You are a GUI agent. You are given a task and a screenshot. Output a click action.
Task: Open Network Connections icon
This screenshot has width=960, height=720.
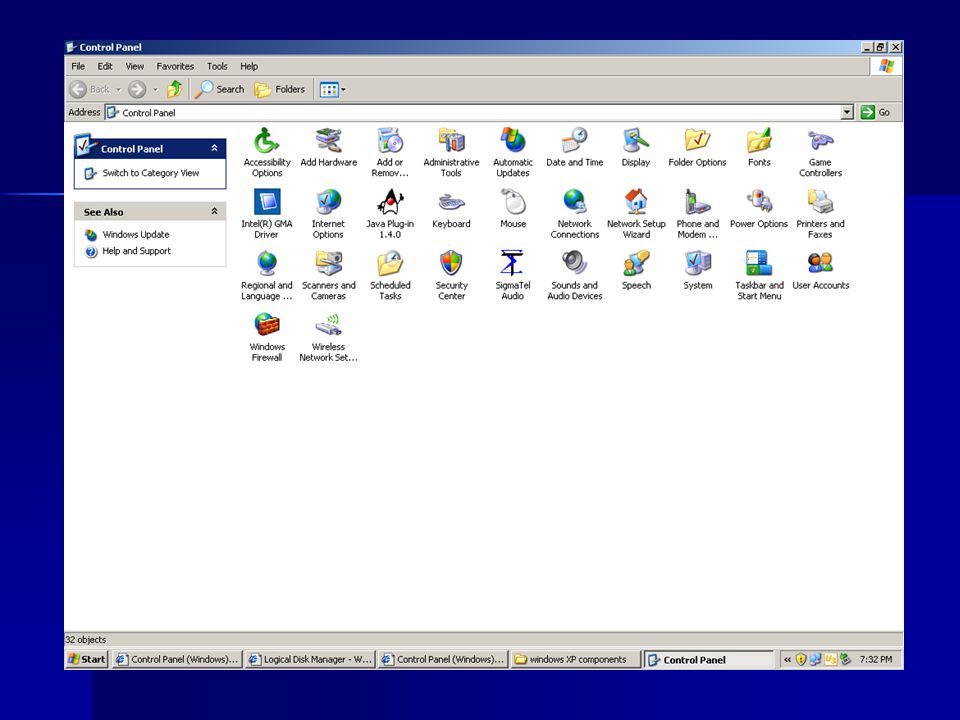(x=574, y=214)
